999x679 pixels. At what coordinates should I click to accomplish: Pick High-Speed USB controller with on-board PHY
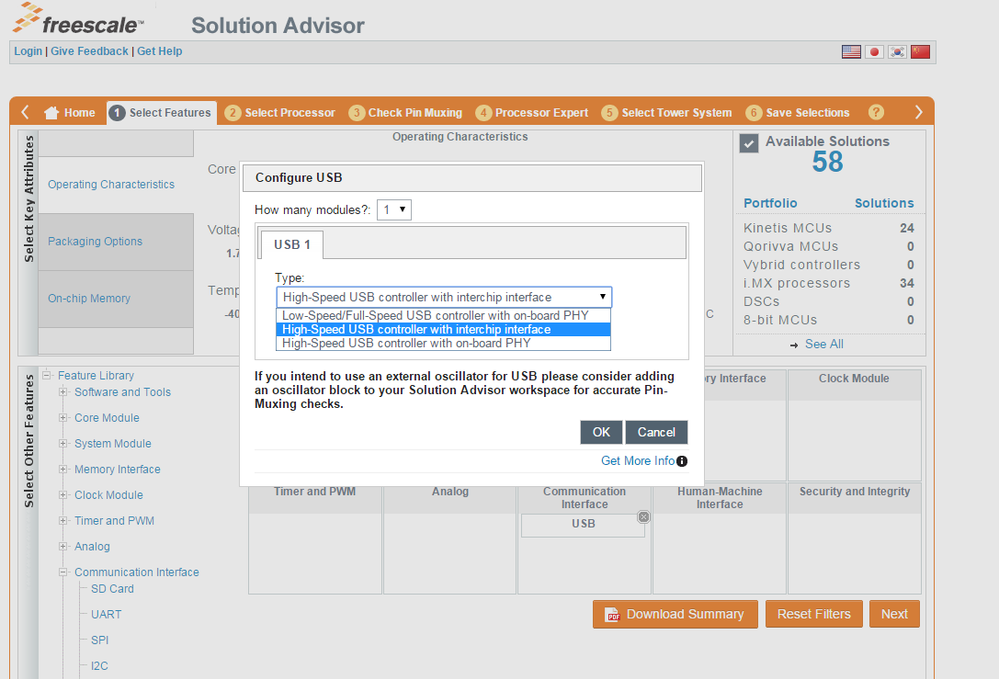click(443, 343)
